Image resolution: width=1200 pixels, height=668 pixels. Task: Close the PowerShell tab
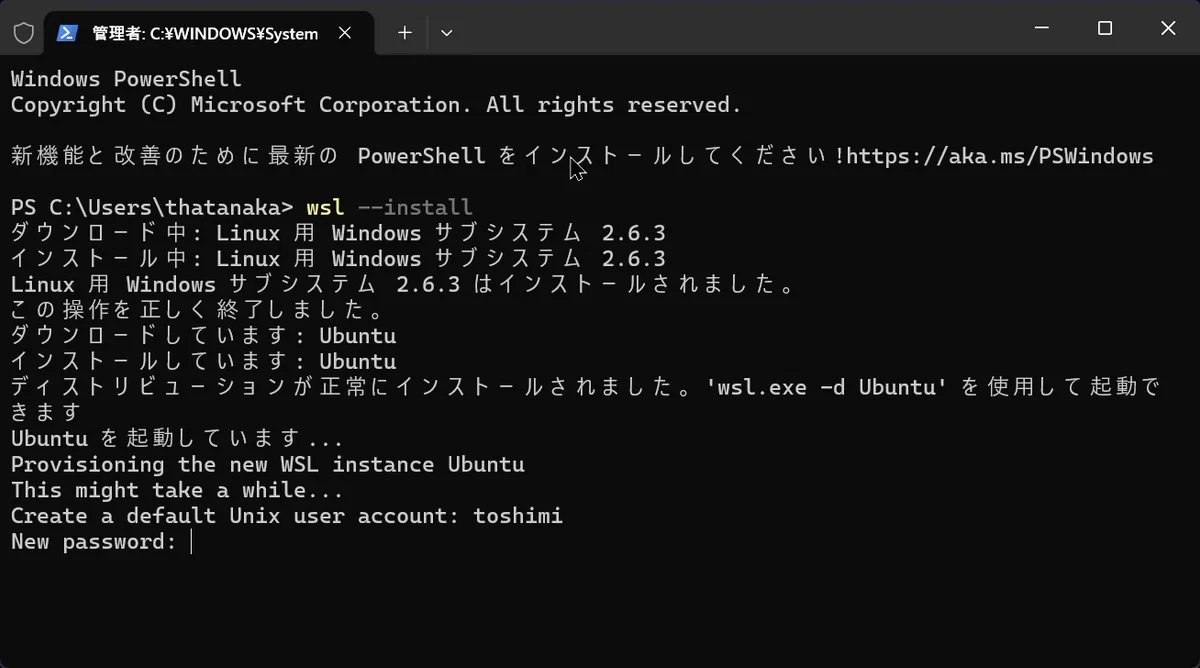point(345,33)
